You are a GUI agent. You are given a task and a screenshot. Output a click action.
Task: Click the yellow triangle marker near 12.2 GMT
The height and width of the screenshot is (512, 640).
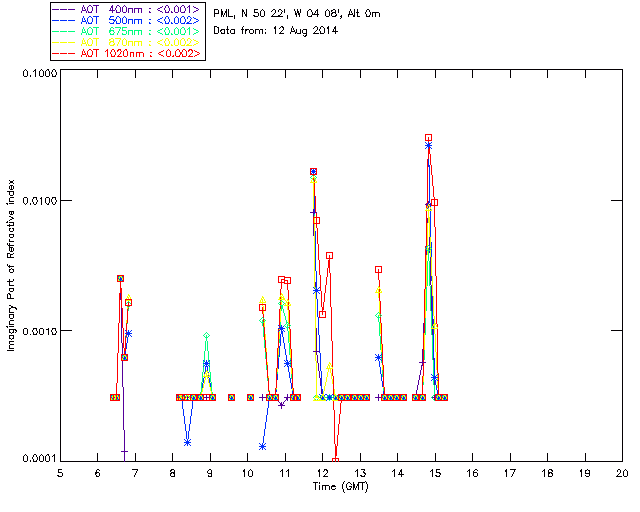click(330, 367)
